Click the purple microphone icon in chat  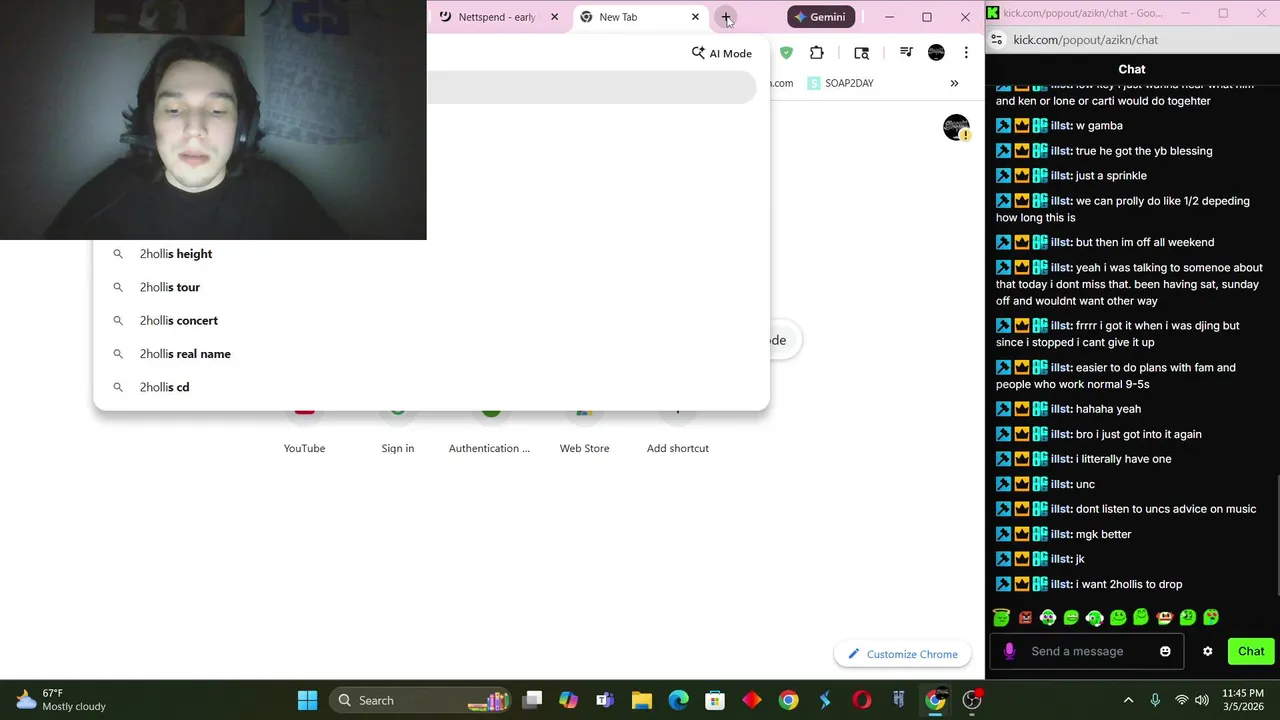point(1009,651)
